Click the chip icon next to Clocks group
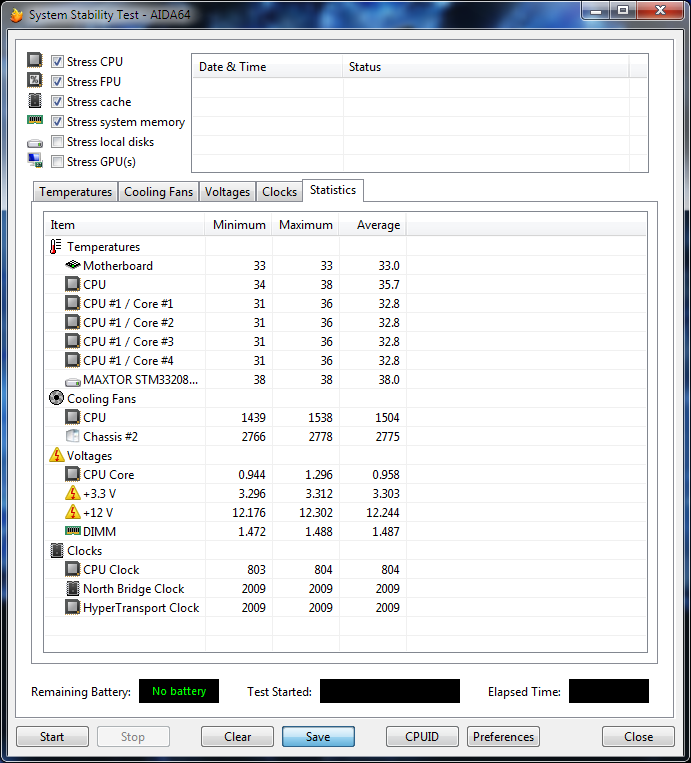 pos(56,551)
